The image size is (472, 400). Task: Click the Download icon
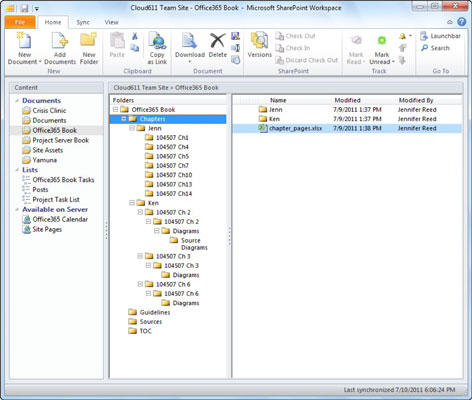(189, 41)
